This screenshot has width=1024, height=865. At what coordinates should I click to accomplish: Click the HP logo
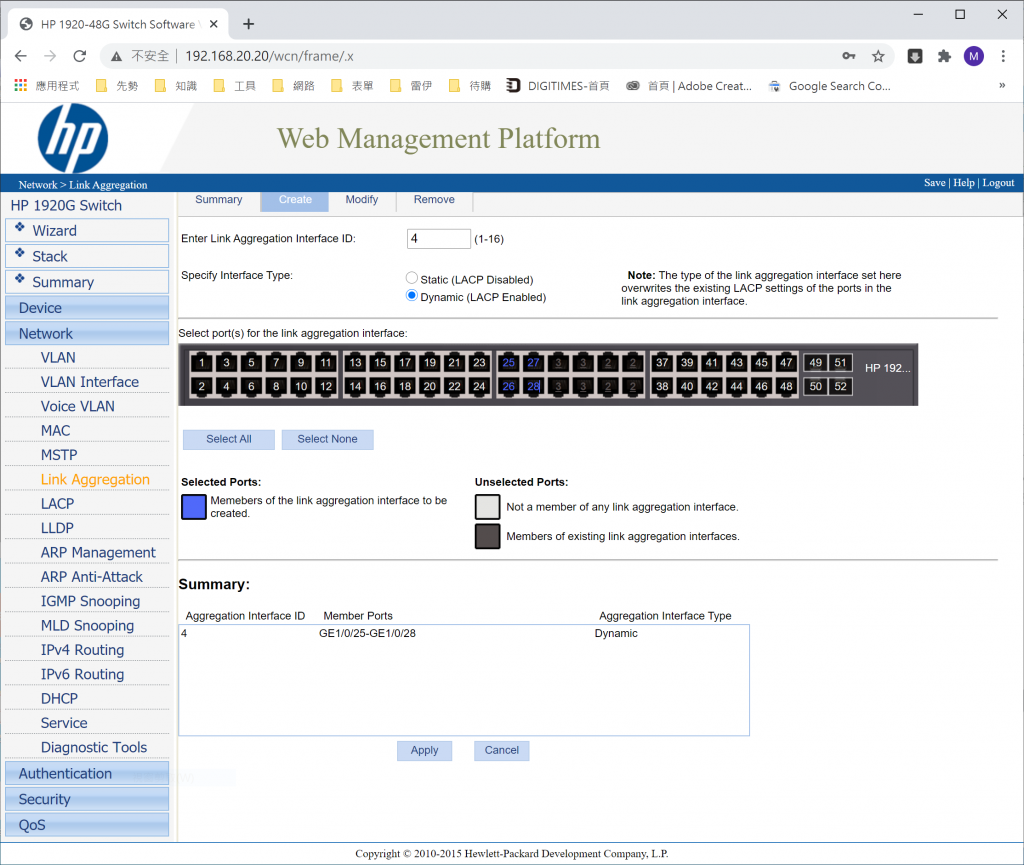(72, 138)
